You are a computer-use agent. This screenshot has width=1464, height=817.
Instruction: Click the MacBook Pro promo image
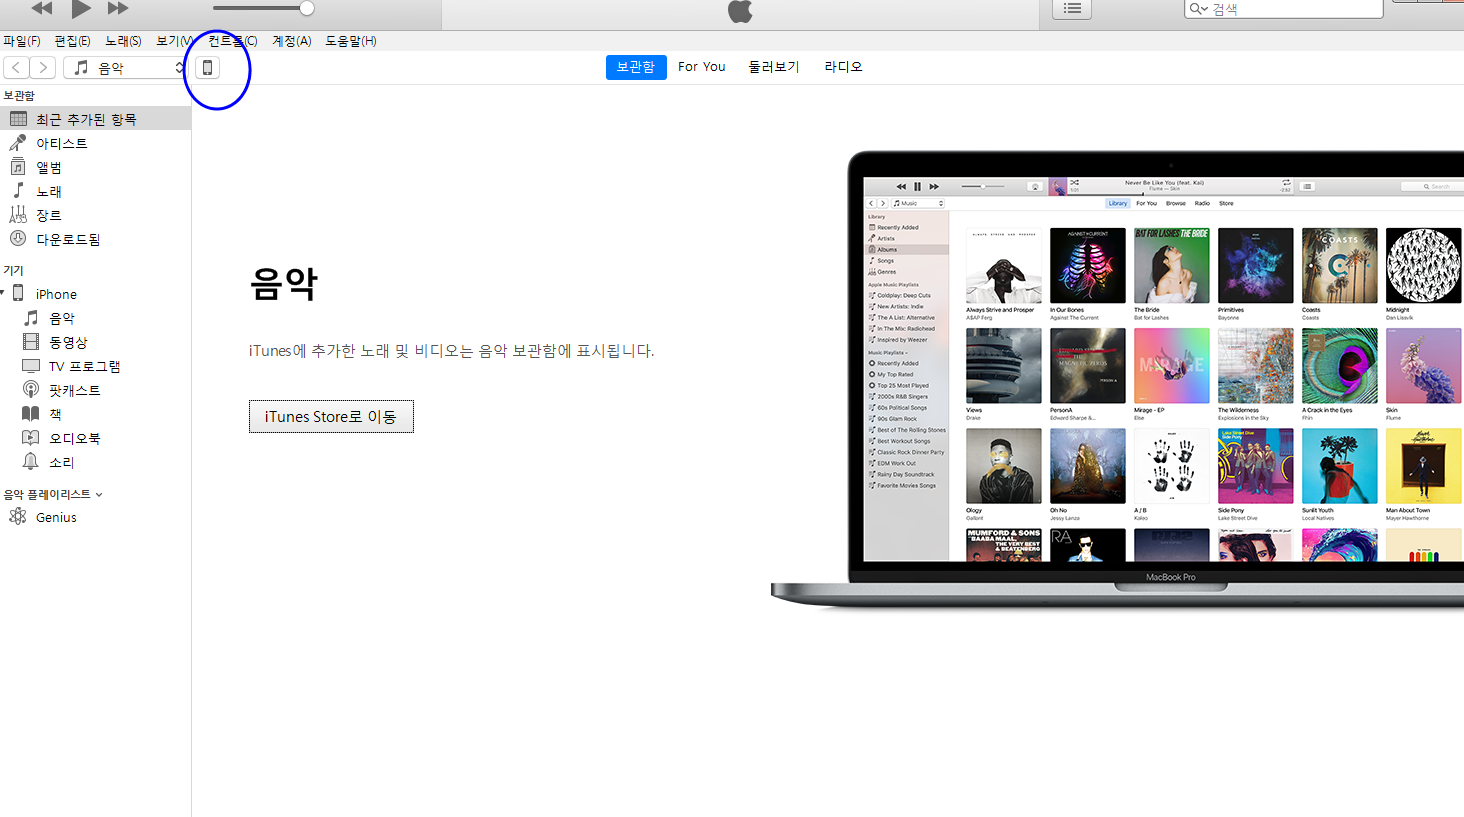click(1117, 380)
